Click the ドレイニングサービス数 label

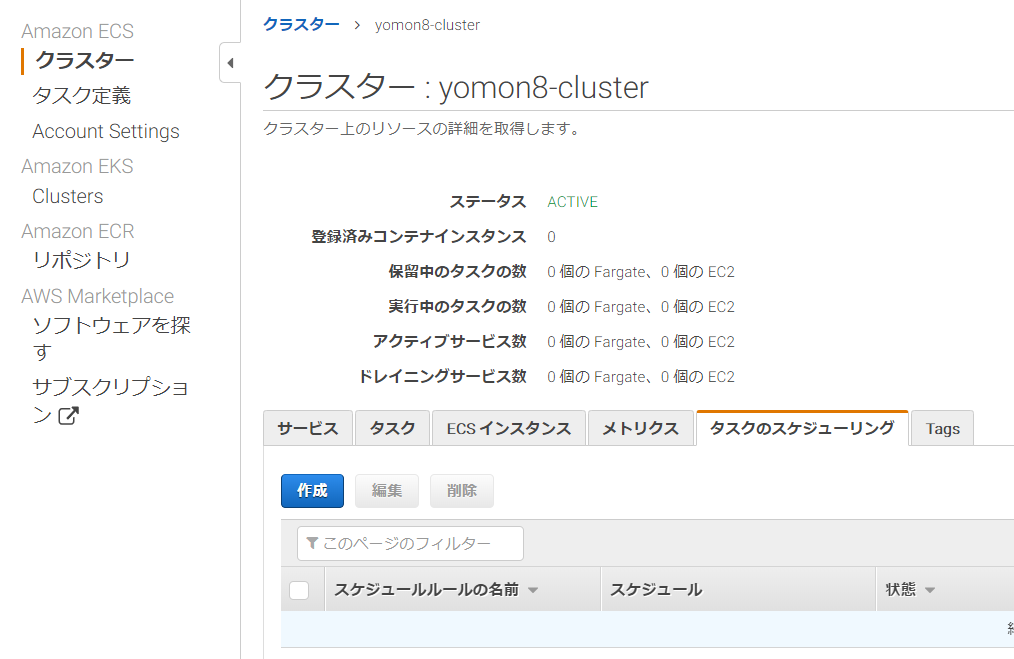(442, 376)
